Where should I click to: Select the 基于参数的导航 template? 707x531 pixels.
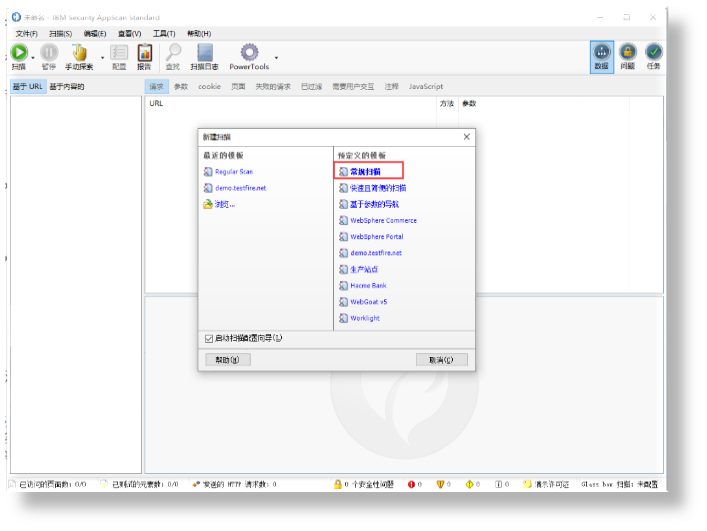pyautogui.click(x=374, y=204)
